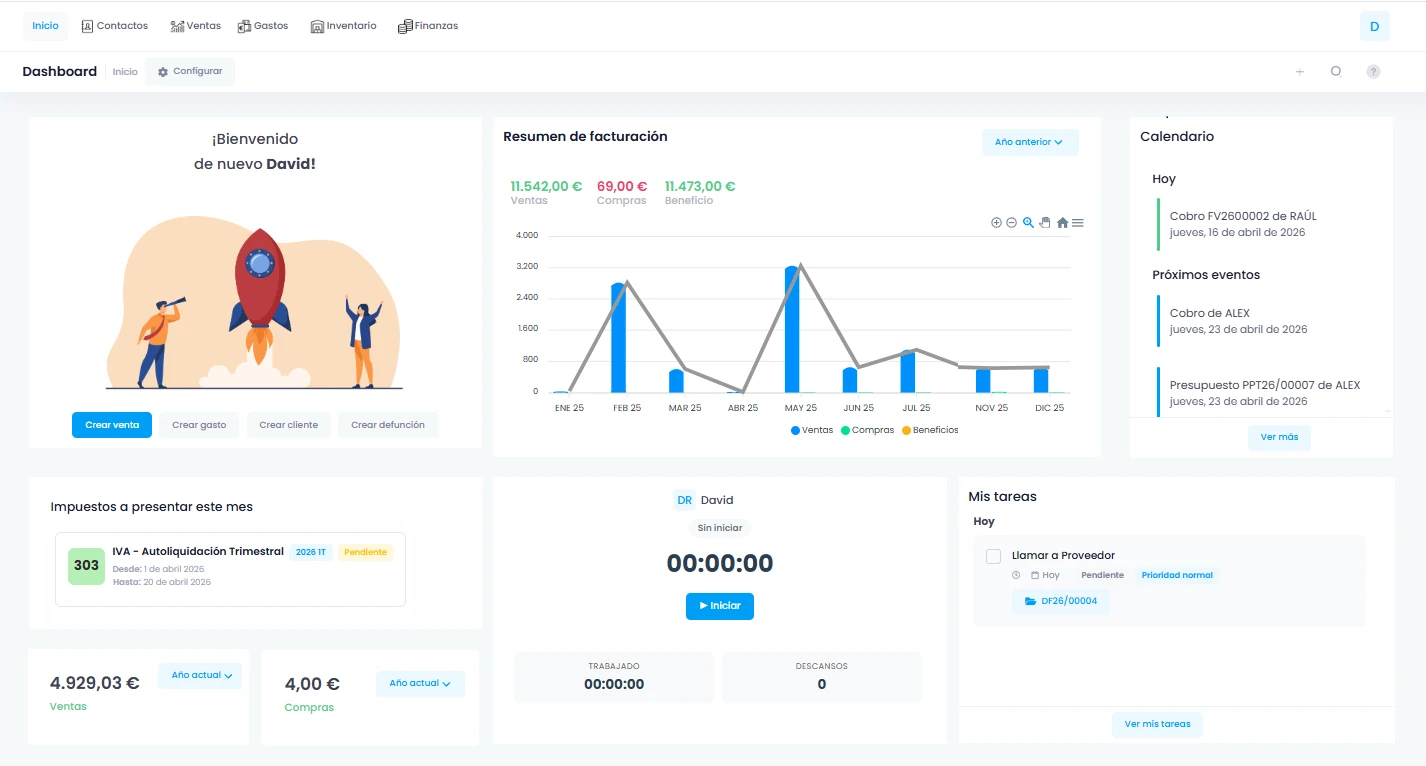This screenshot has width=1426, height=766.
Task: Toggle Beneficios orange legend marker
Action: [907, 430]
